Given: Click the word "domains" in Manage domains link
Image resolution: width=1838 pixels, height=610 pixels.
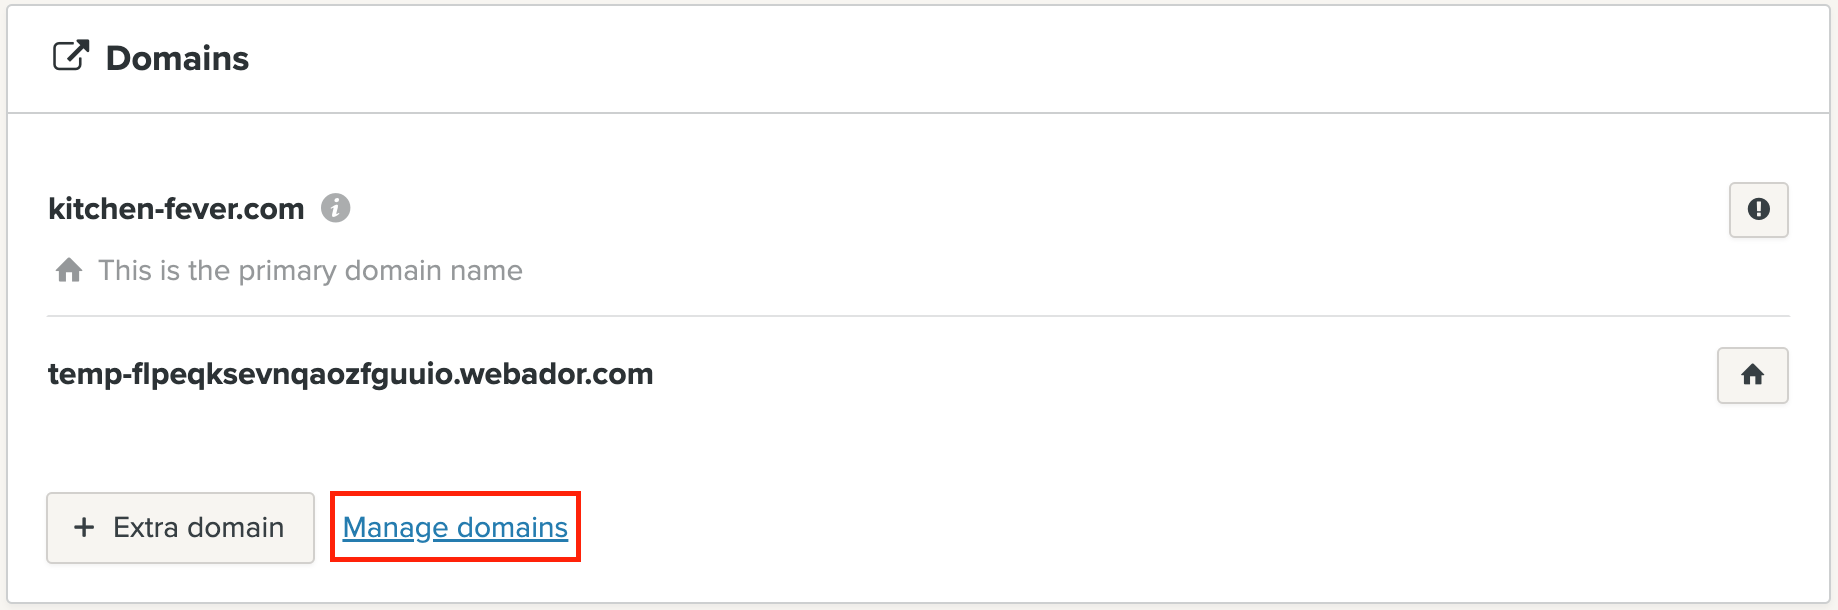Looking at the screenshot, I should (x=512, y=527).
